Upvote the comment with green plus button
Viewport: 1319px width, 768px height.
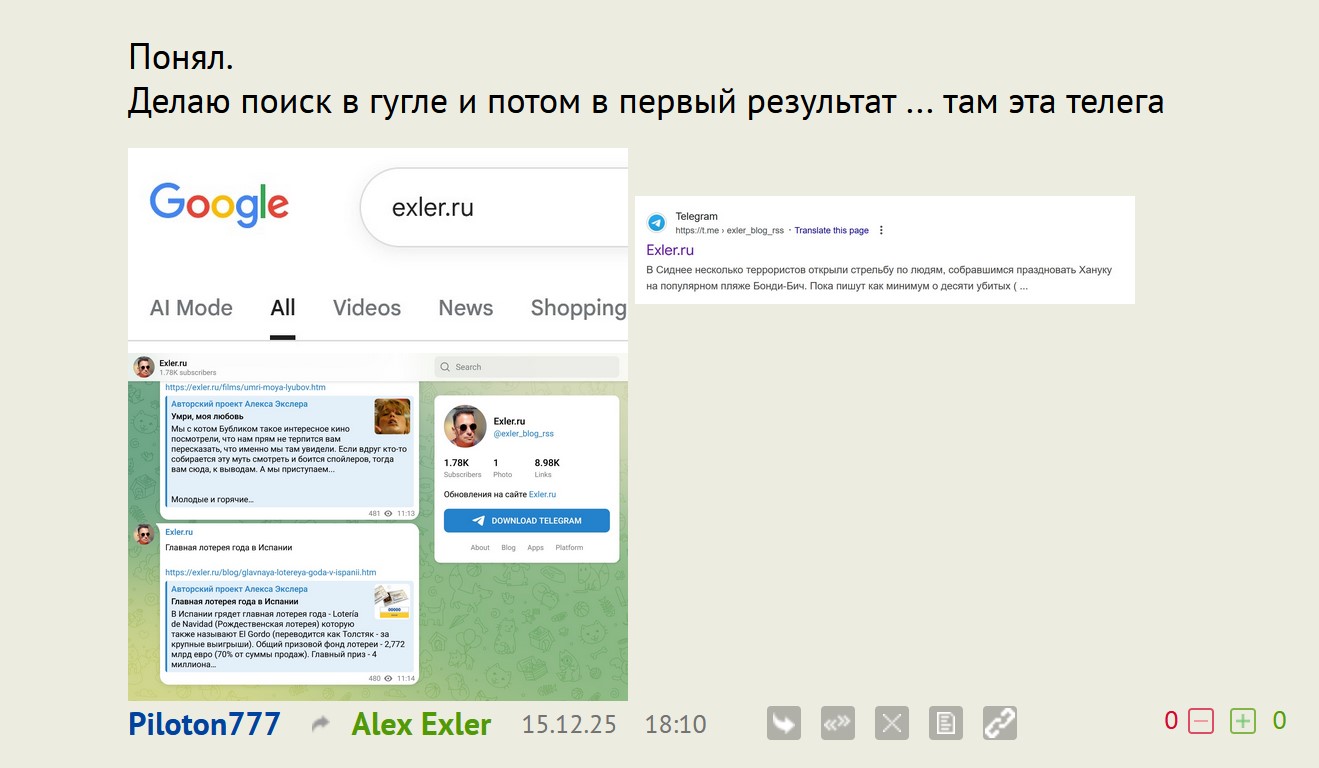[1242, 721]
